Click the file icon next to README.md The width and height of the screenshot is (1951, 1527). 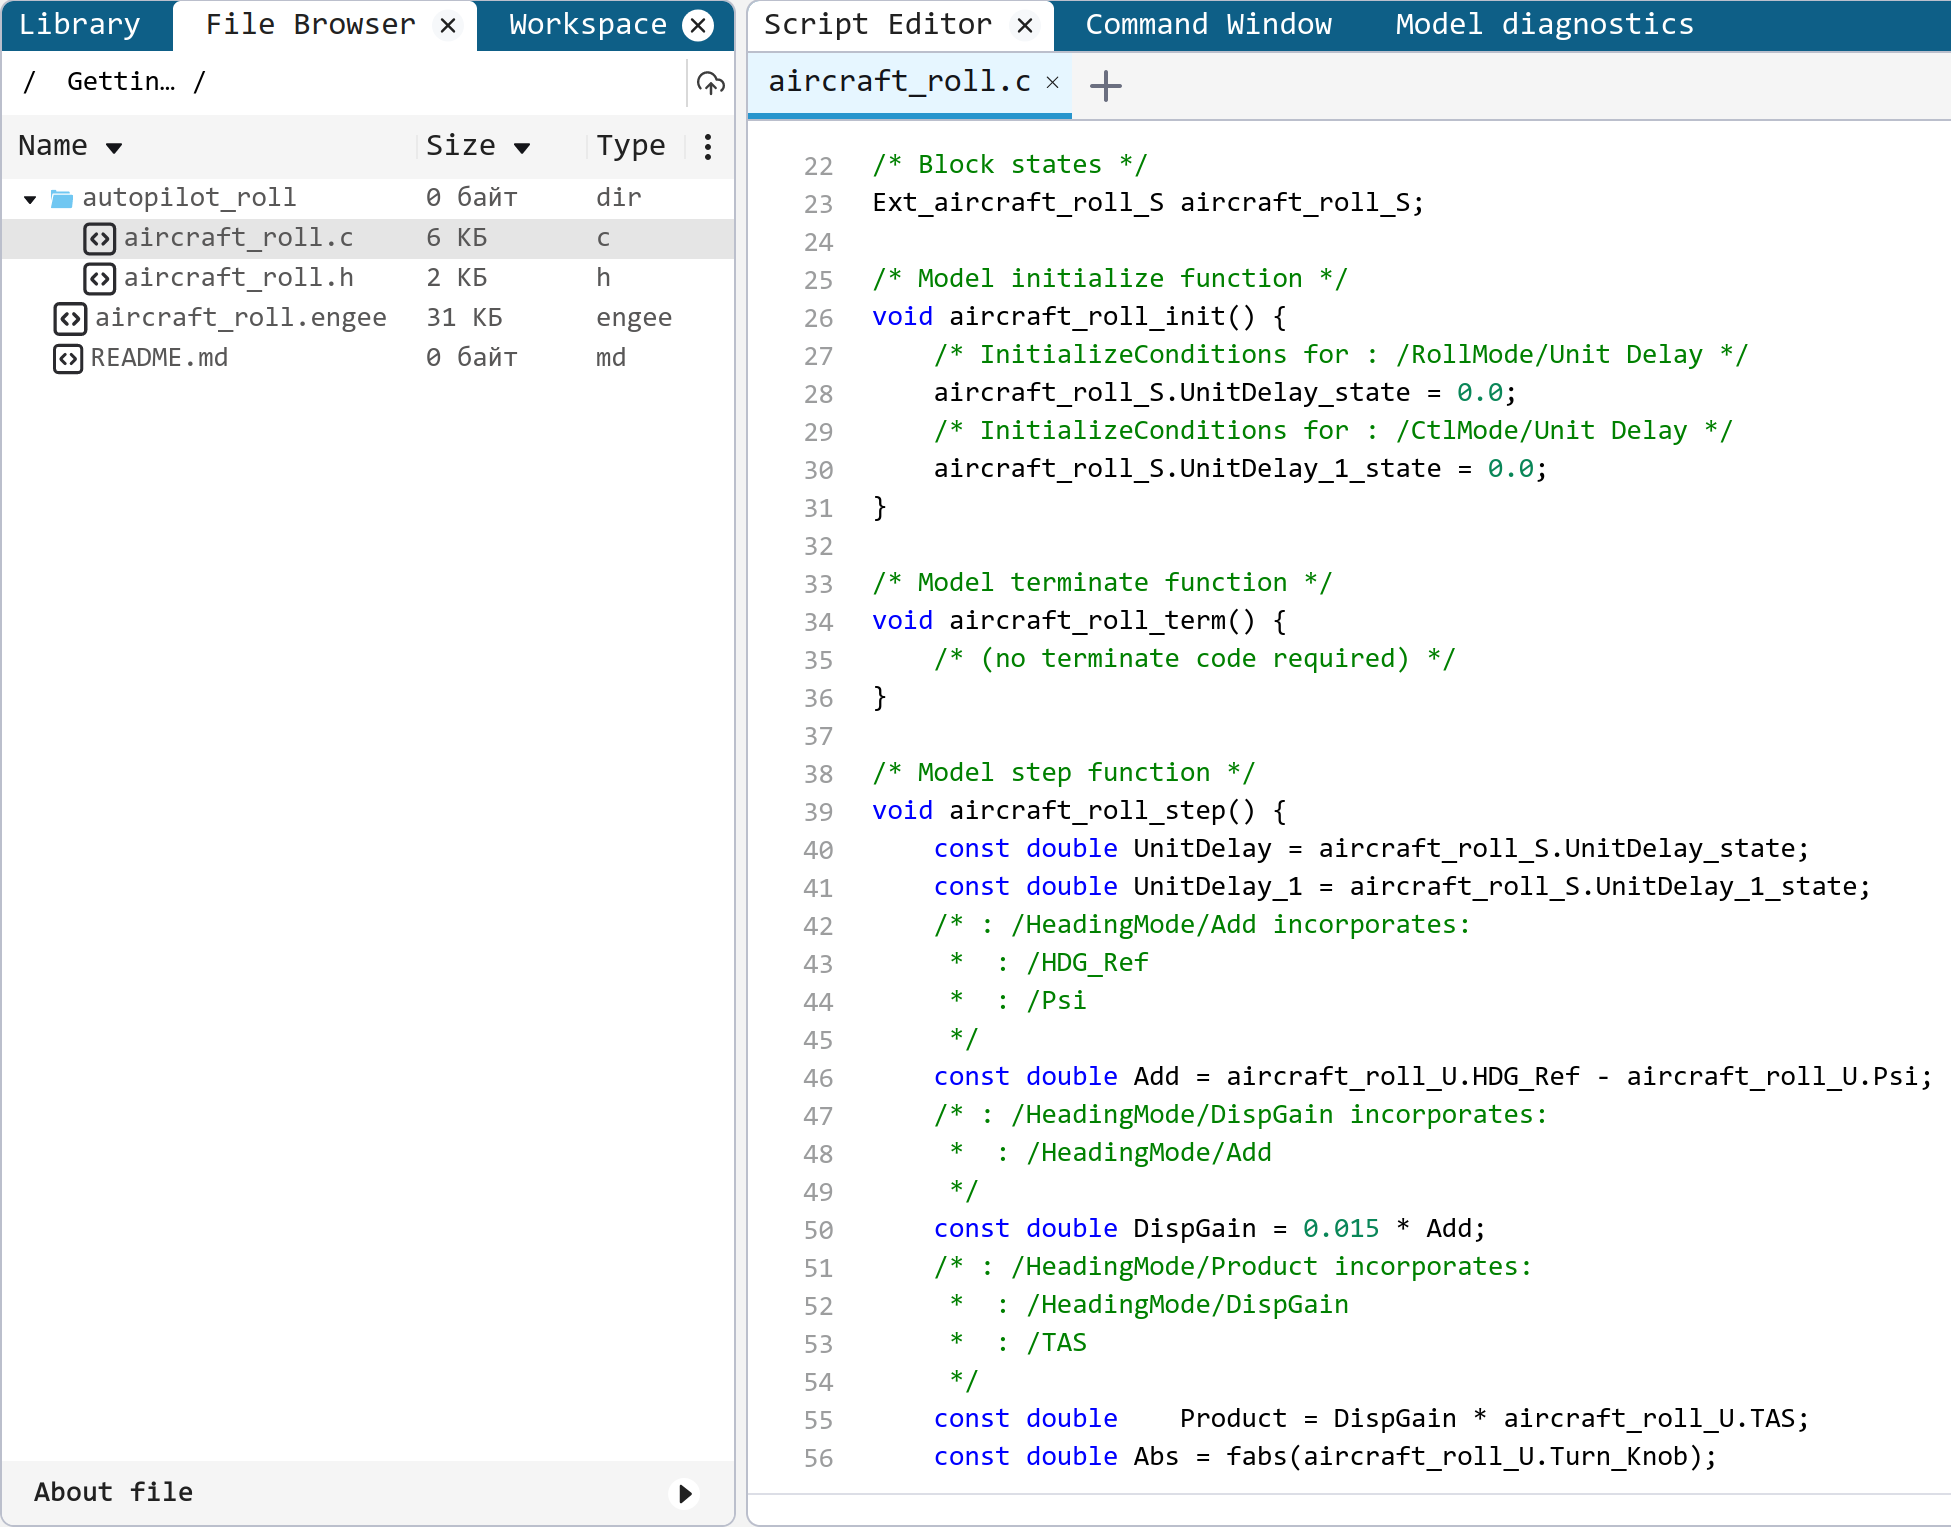pos(67,358)
